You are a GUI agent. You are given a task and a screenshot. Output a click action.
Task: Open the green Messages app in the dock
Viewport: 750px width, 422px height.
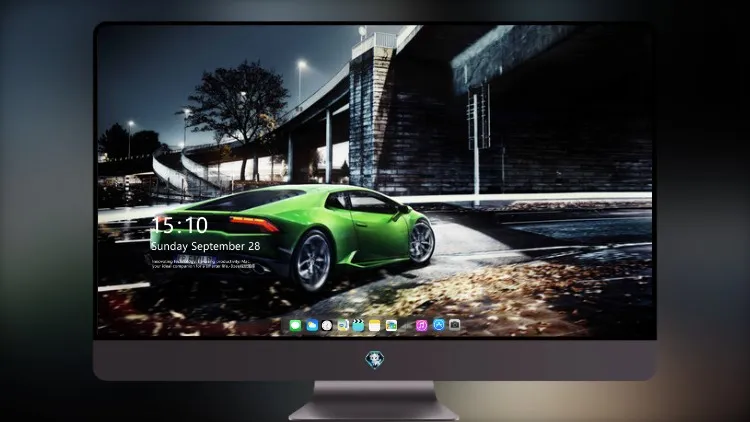(x=295, y=326)
